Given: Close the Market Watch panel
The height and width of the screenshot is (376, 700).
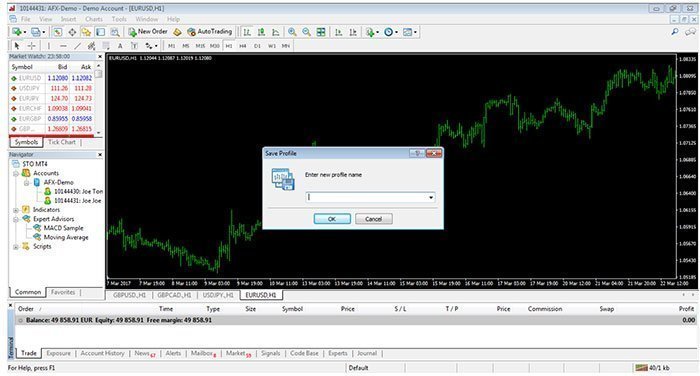Looking at the screenshot, I should [x=100, y=57].
